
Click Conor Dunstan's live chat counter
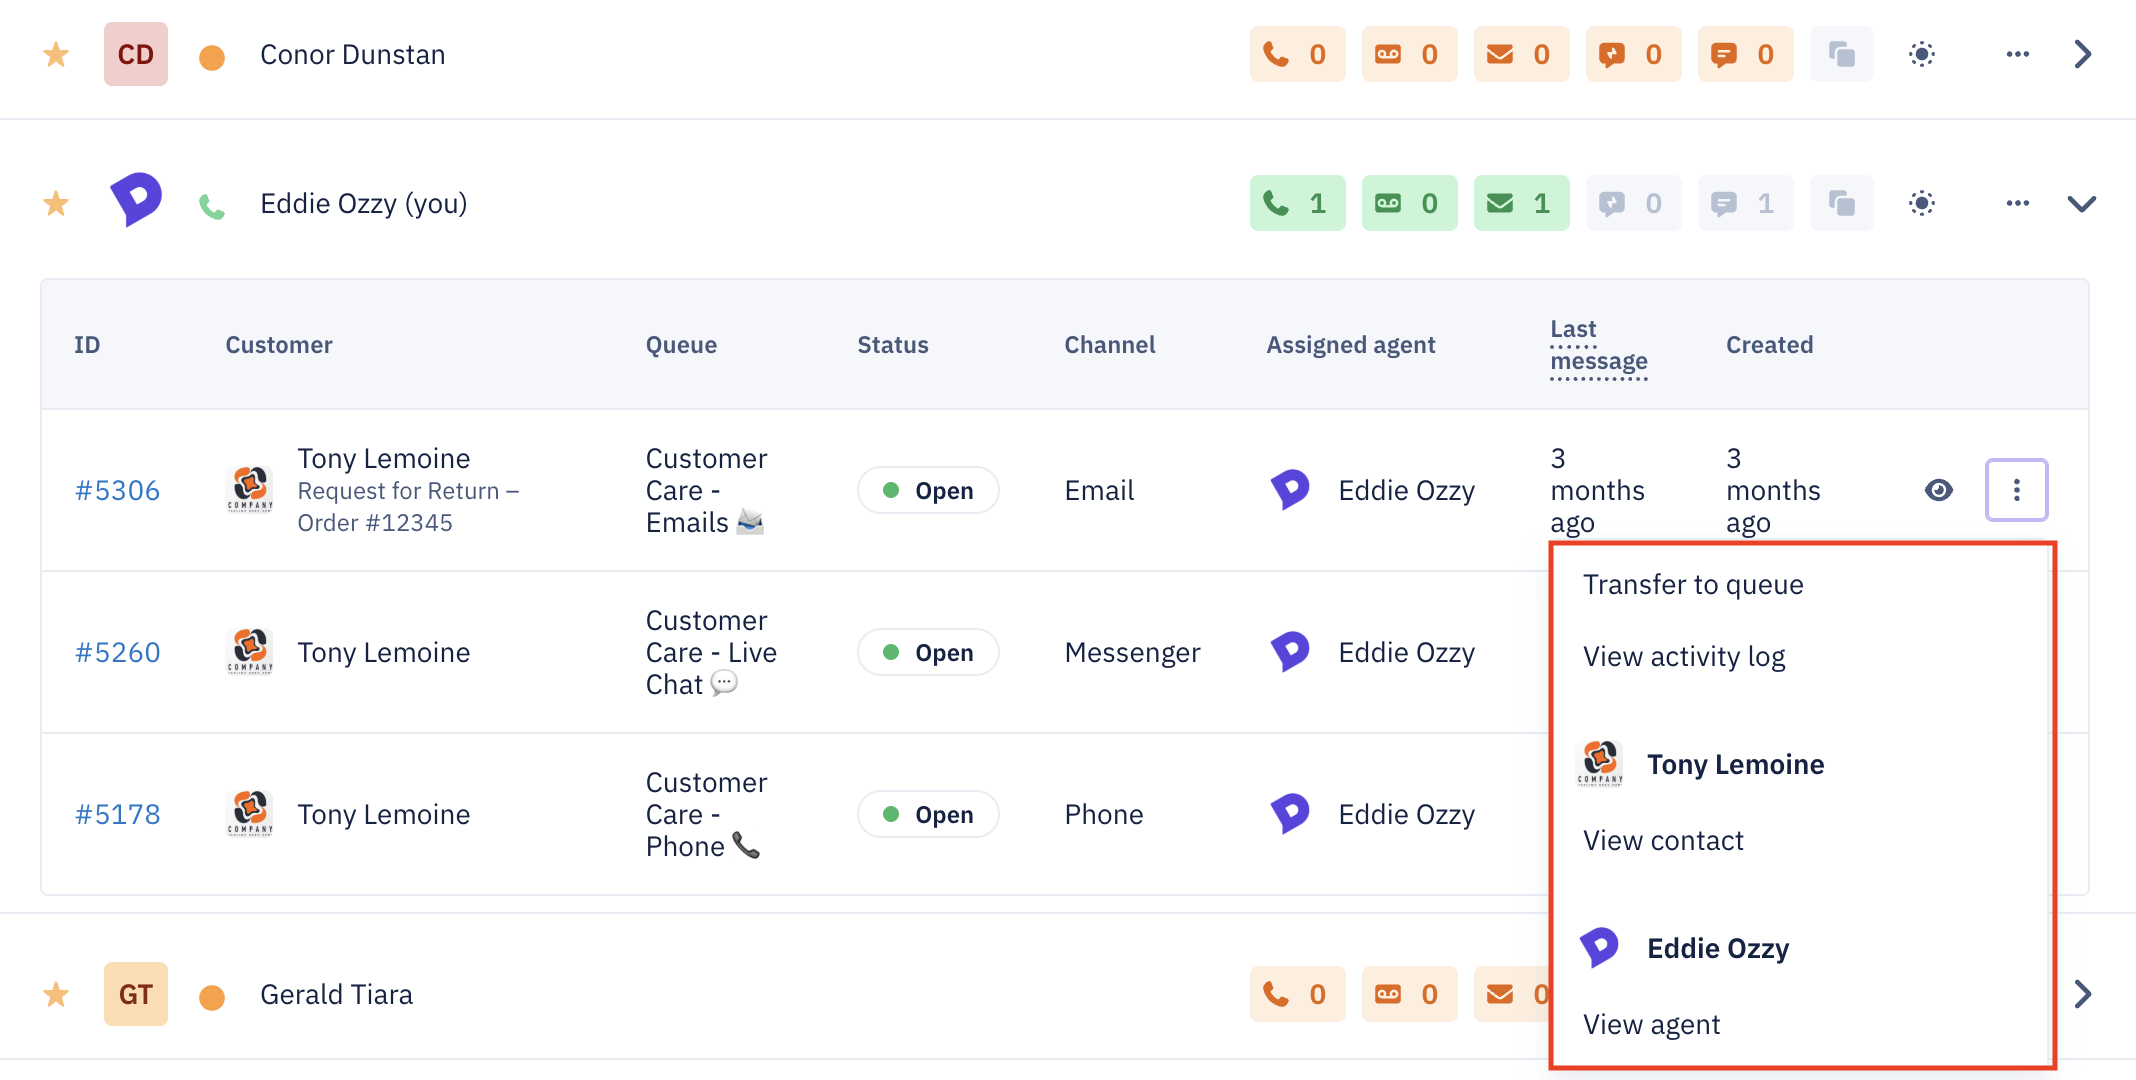tap(1633, 54)
